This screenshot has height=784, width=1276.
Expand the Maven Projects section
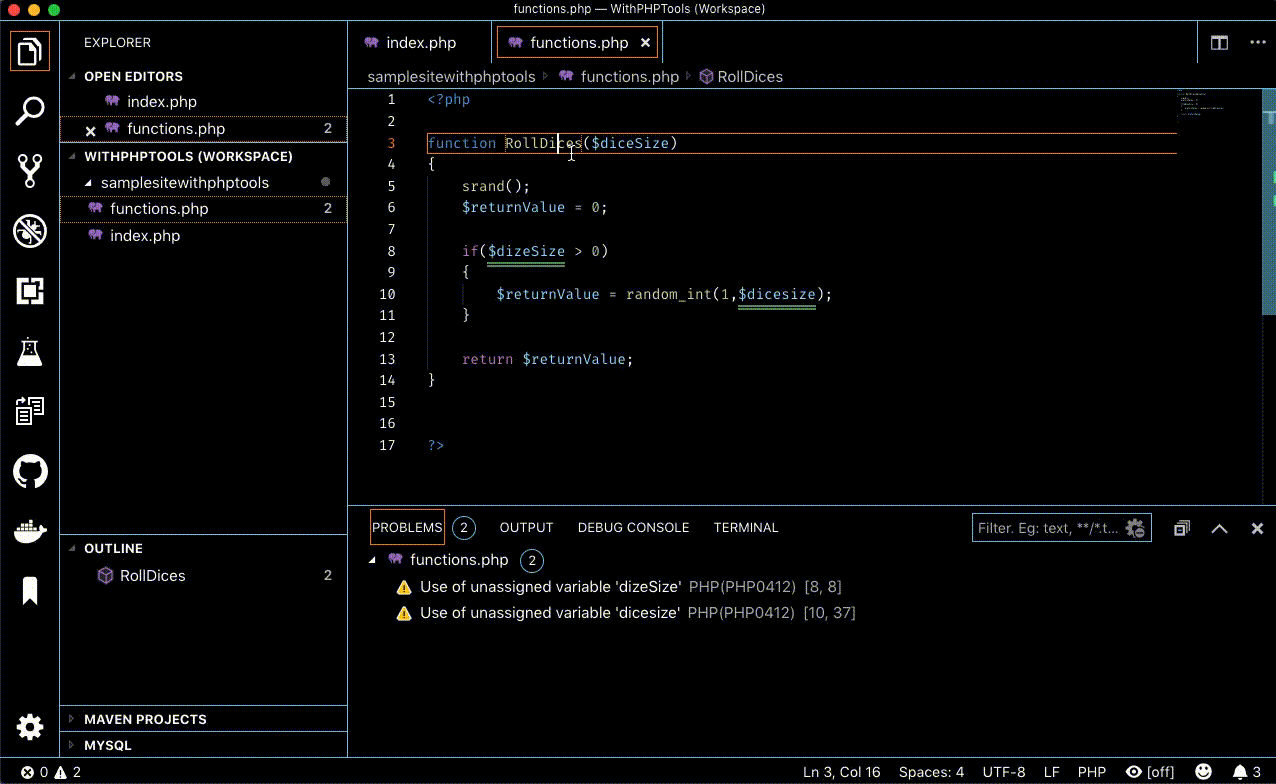pyautogui.click(x=72, y=719)
